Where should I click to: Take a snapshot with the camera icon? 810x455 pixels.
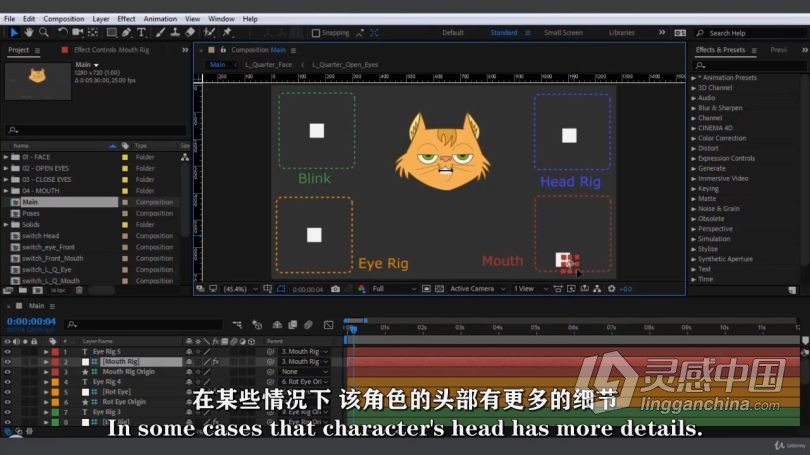tap(335, 289)
